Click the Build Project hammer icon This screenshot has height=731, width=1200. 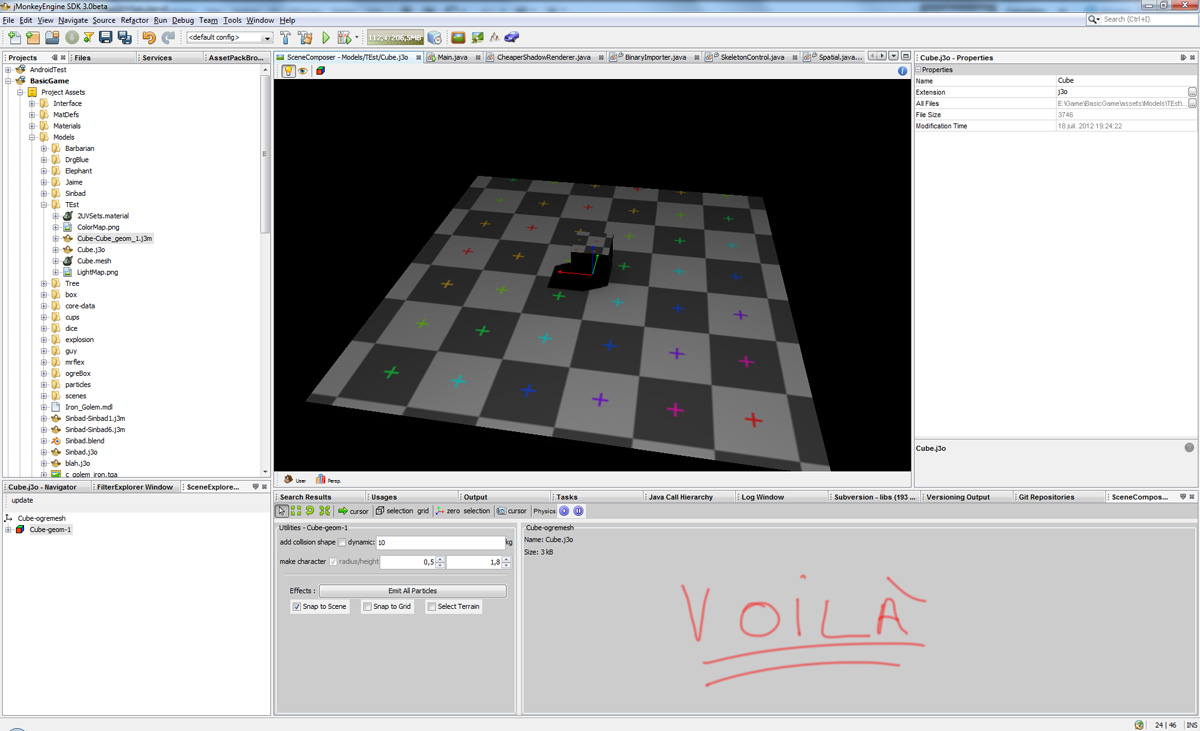(x=286, y=38)
